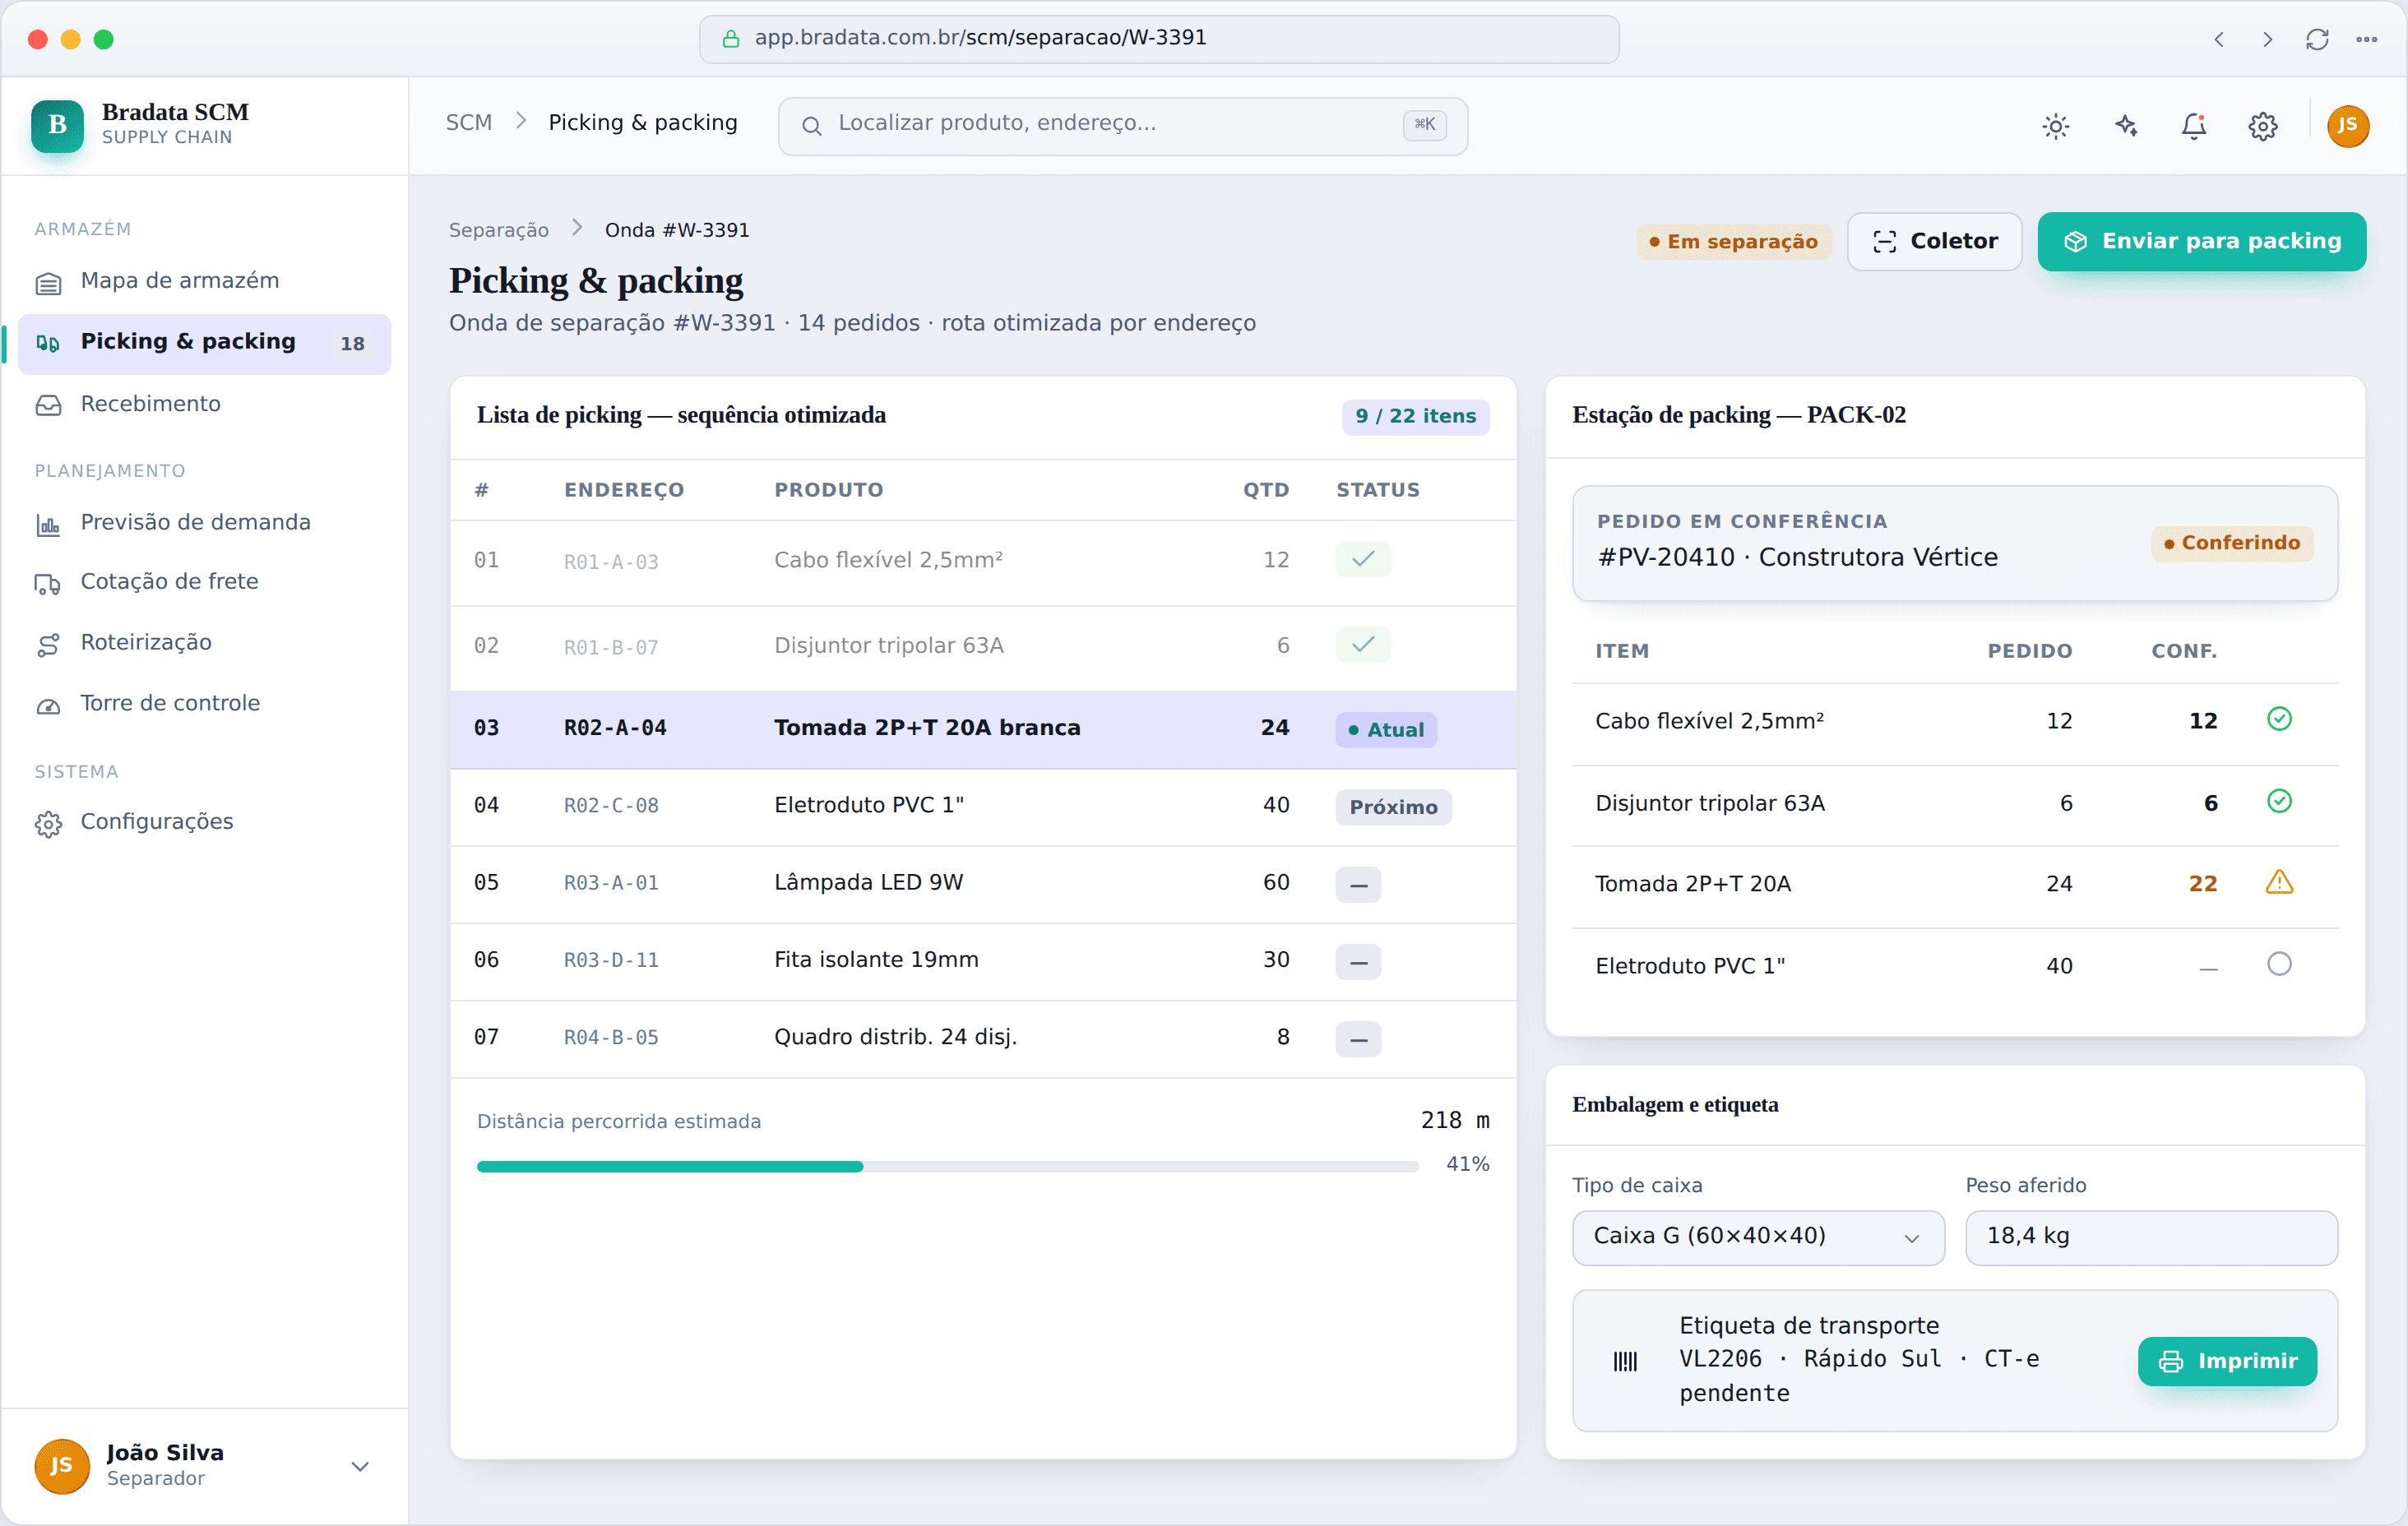2408x1526 pixels.
Task: Open notifications bell icon
Action: [x=2194, y=126]
